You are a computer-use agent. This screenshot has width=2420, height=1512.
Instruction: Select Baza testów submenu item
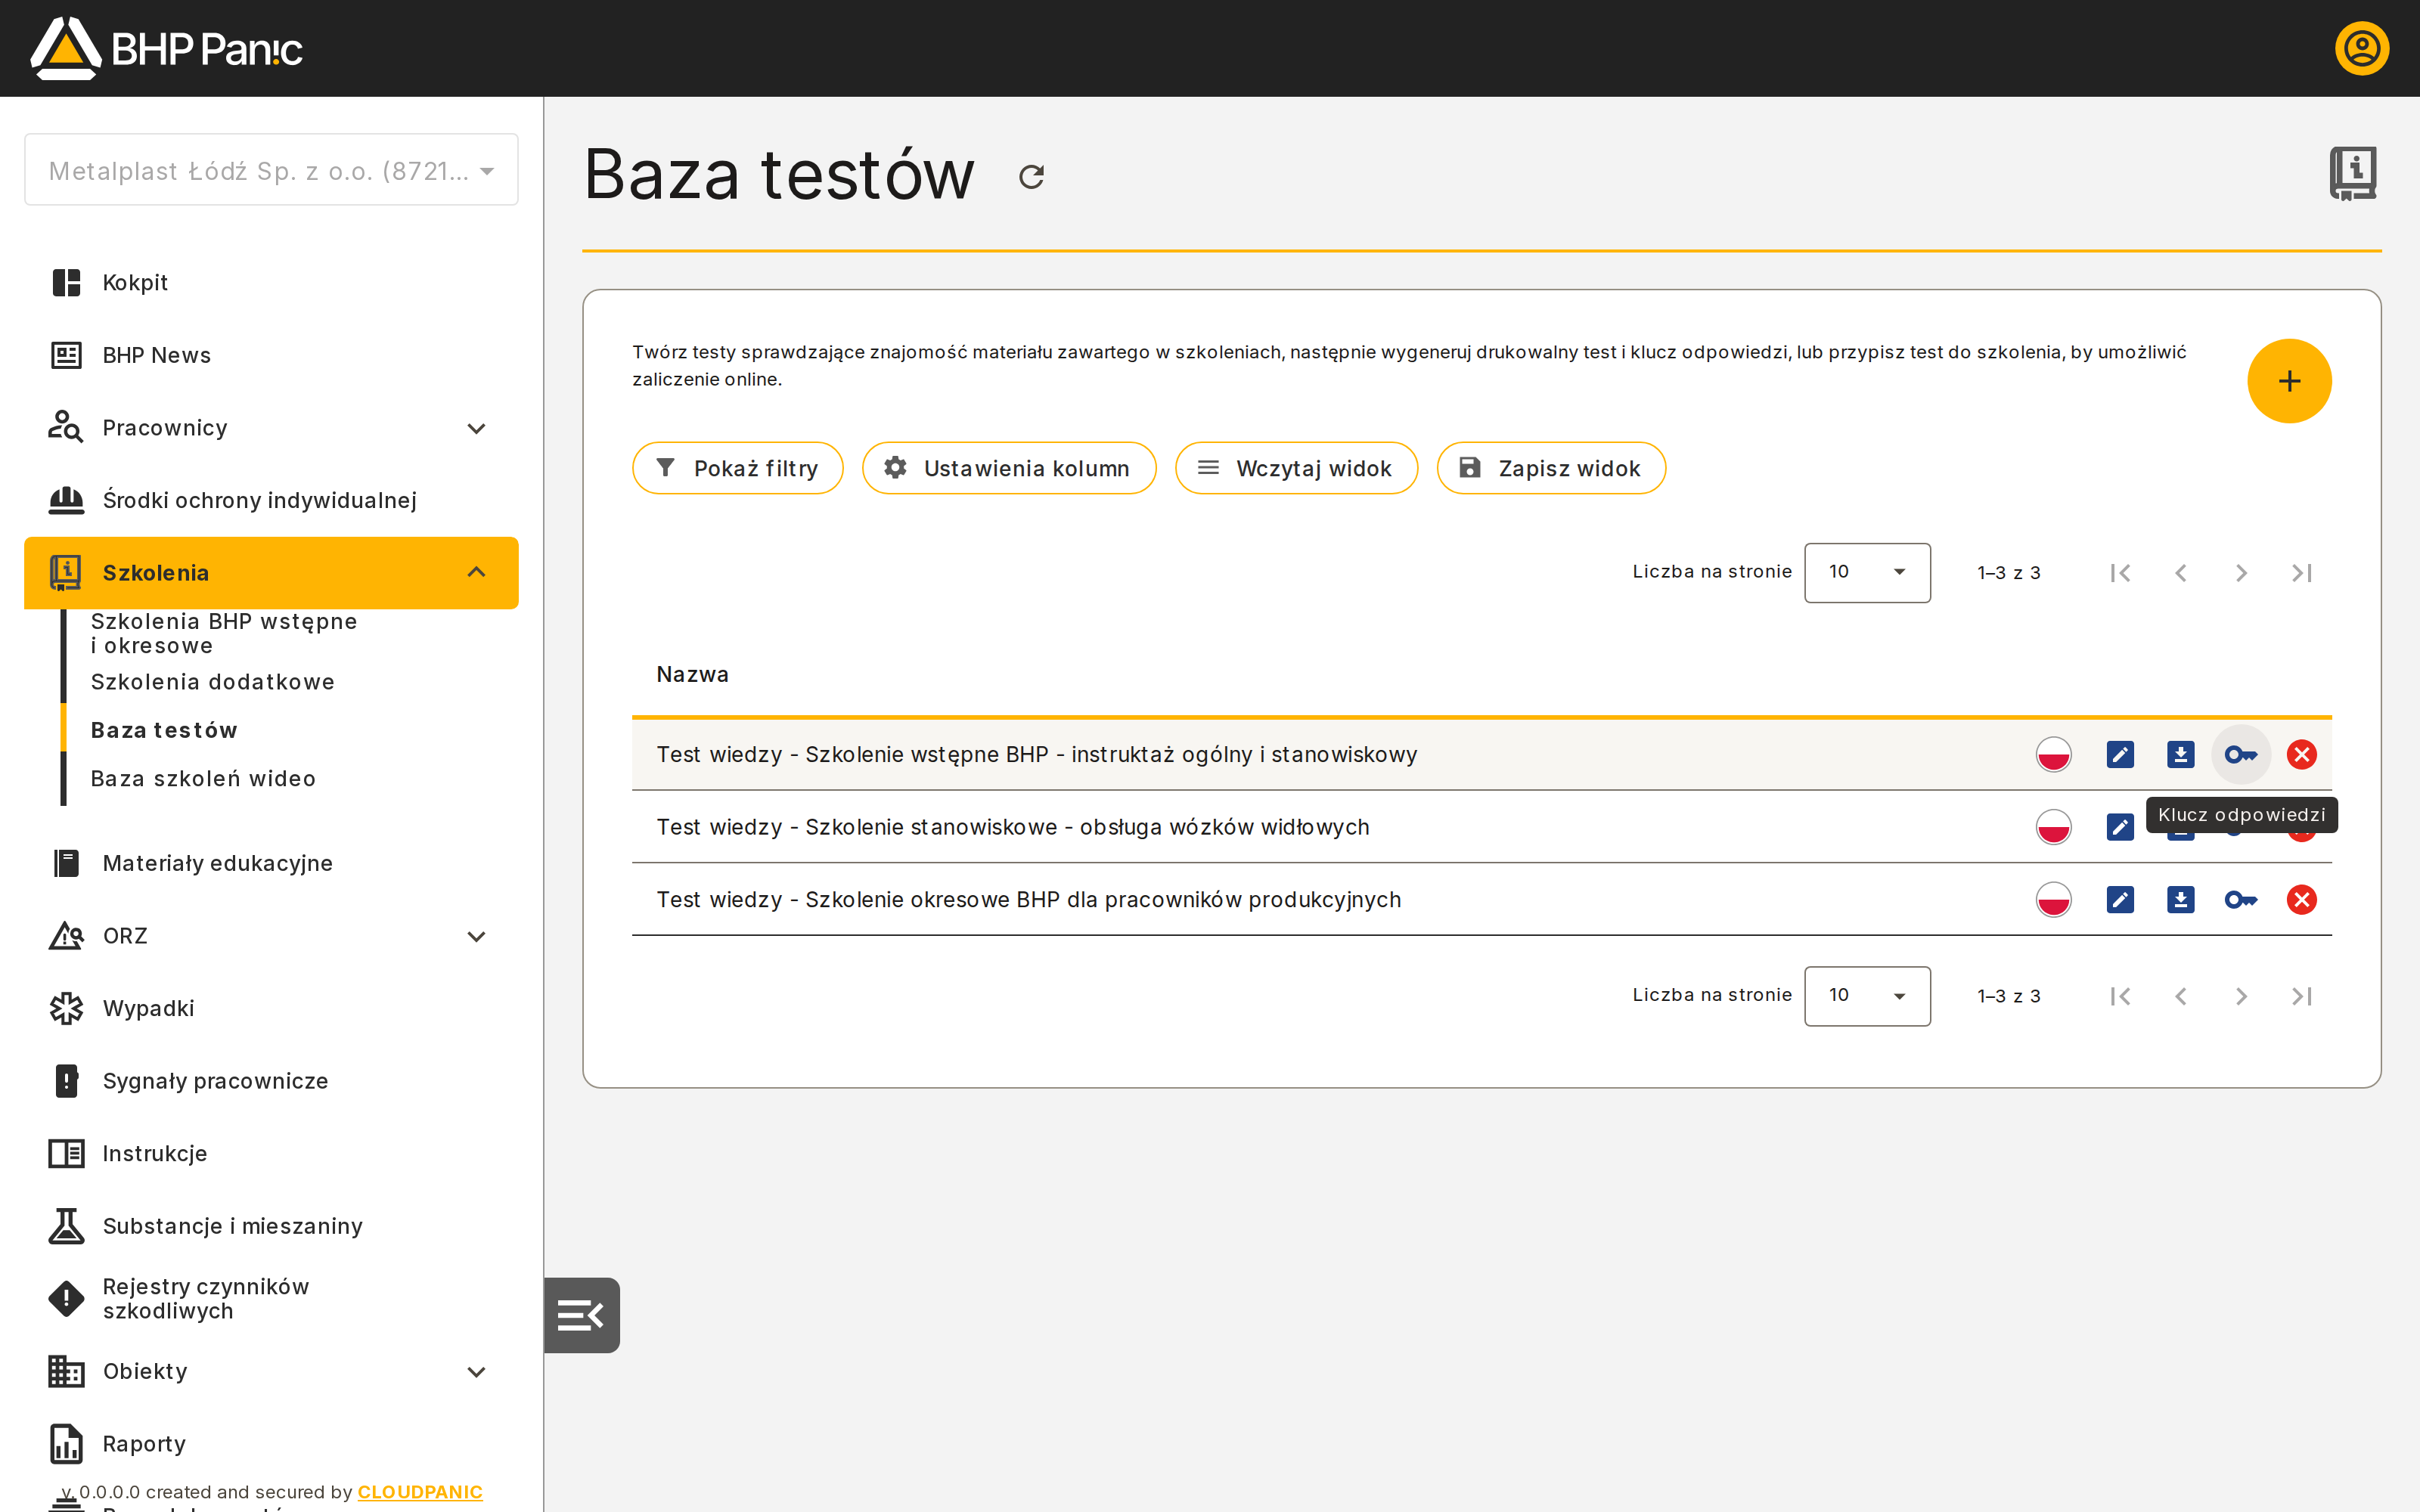(164, 731)
